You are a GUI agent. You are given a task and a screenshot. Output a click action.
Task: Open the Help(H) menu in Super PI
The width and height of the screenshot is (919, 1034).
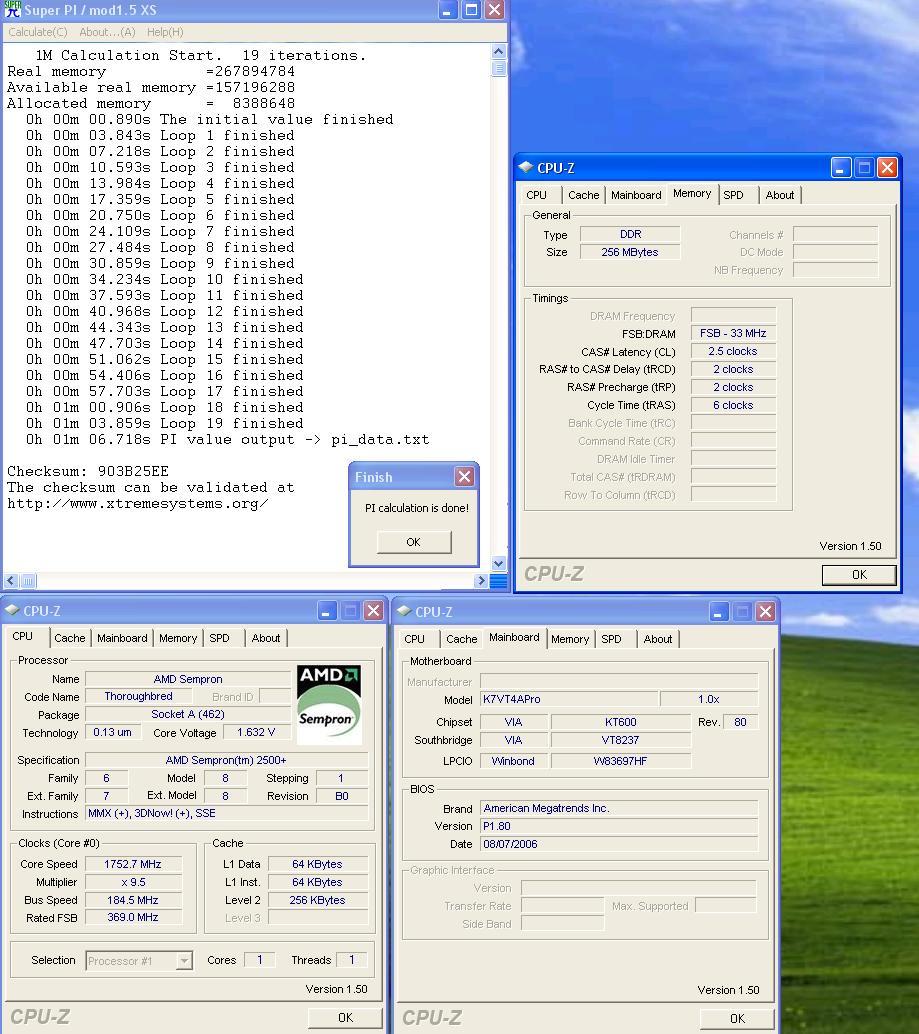coord(165,32)
